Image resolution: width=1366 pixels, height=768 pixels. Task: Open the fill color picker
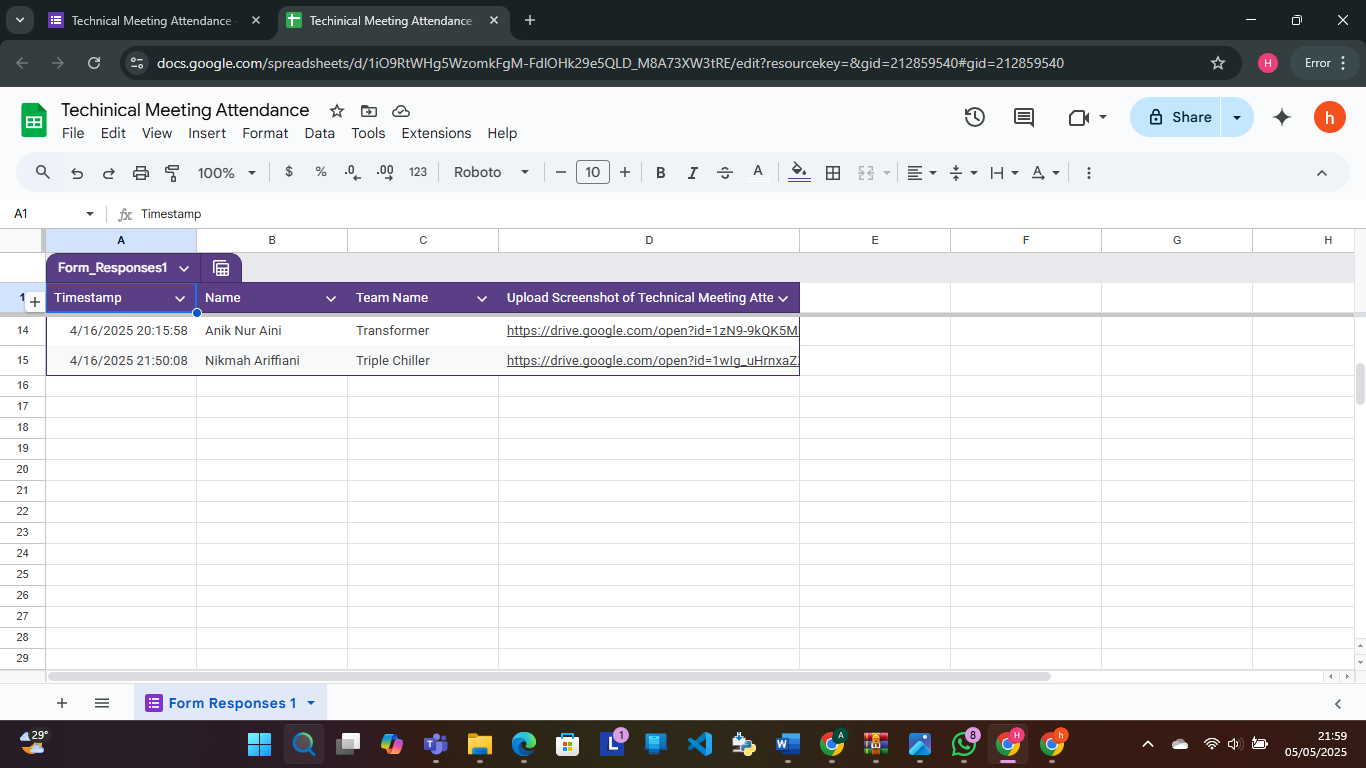(799, 173)
